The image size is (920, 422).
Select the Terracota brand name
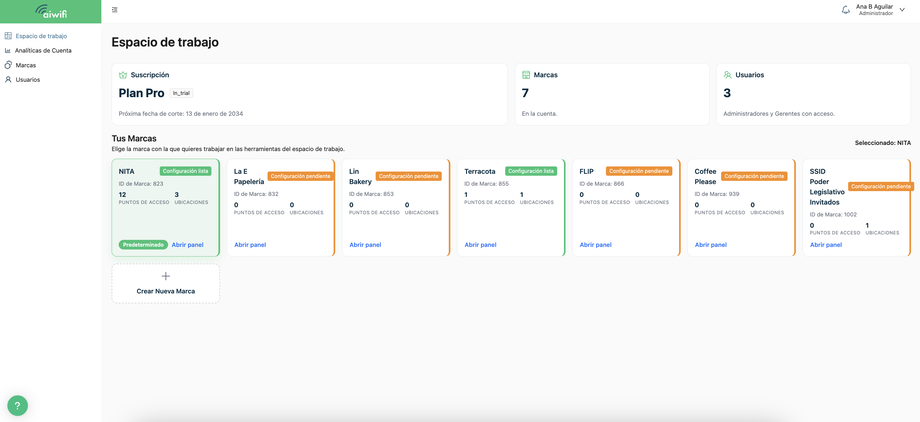[479, 171]
